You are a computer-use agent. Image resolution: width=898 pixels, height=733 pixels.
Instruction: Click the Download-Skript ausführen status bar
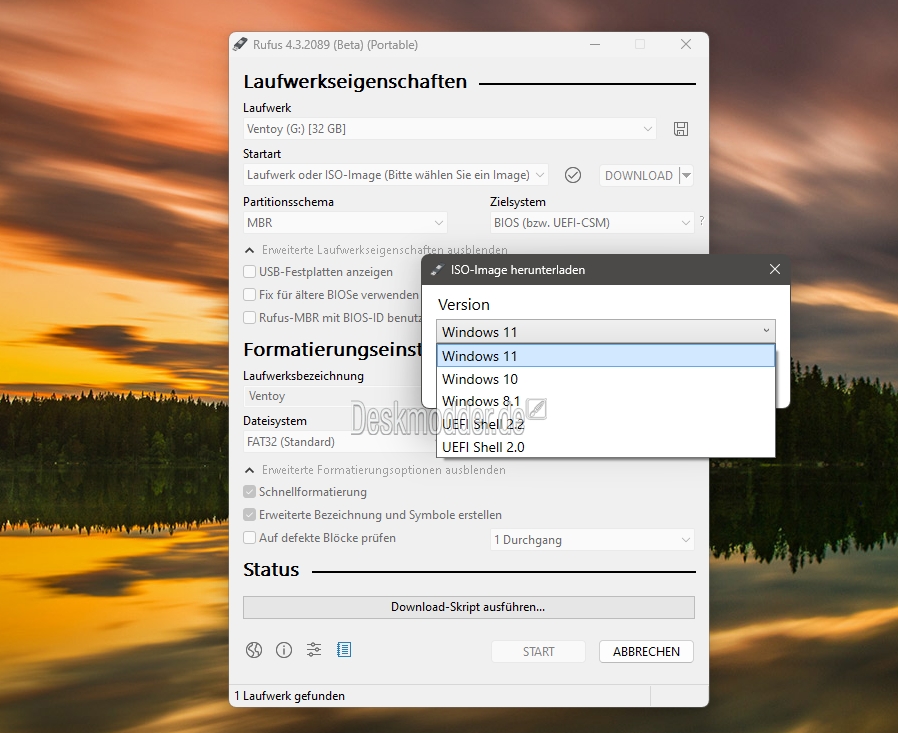[468, 607]
